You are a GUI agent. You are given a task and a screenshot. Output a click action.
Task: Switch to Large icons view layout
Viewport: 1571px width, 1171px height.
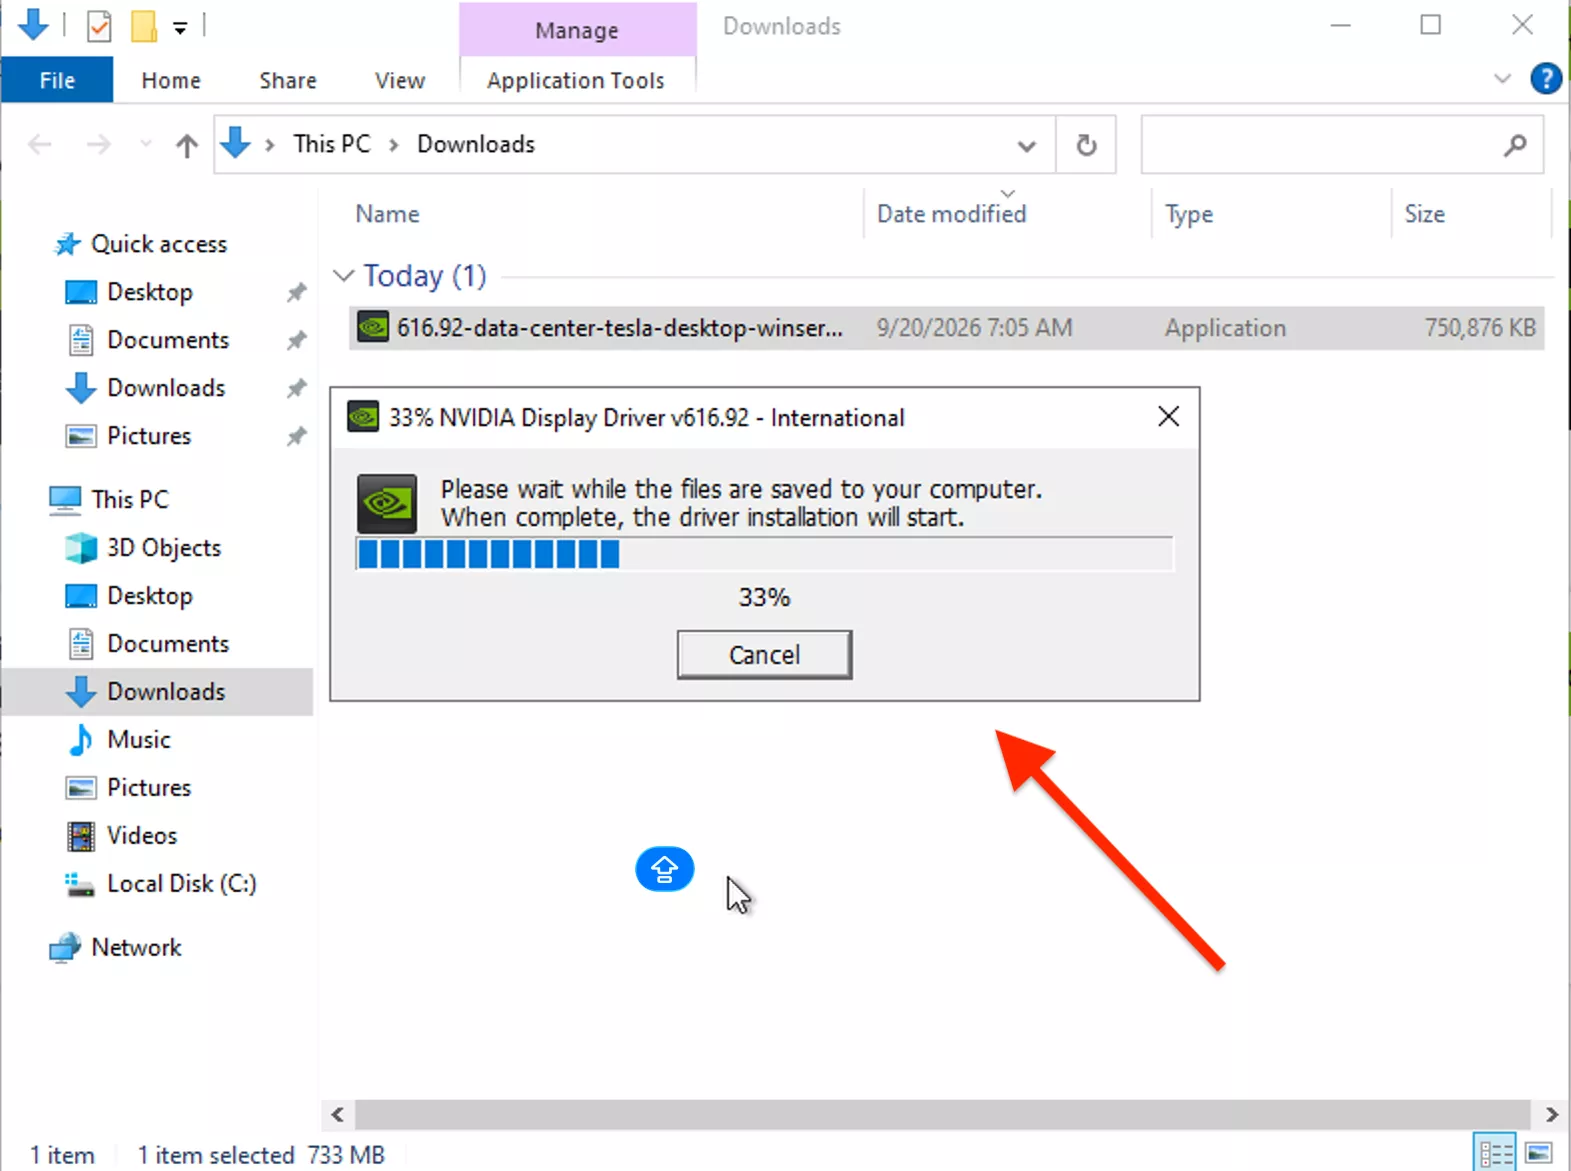point(1539,1153)
